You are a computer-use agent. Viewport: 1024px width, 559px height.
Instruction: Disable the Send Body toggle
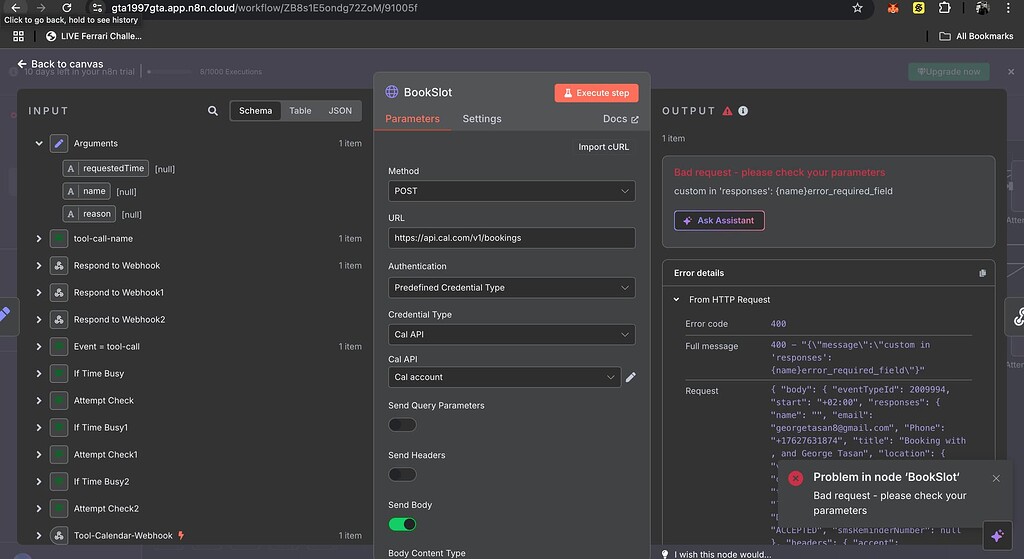402,524
